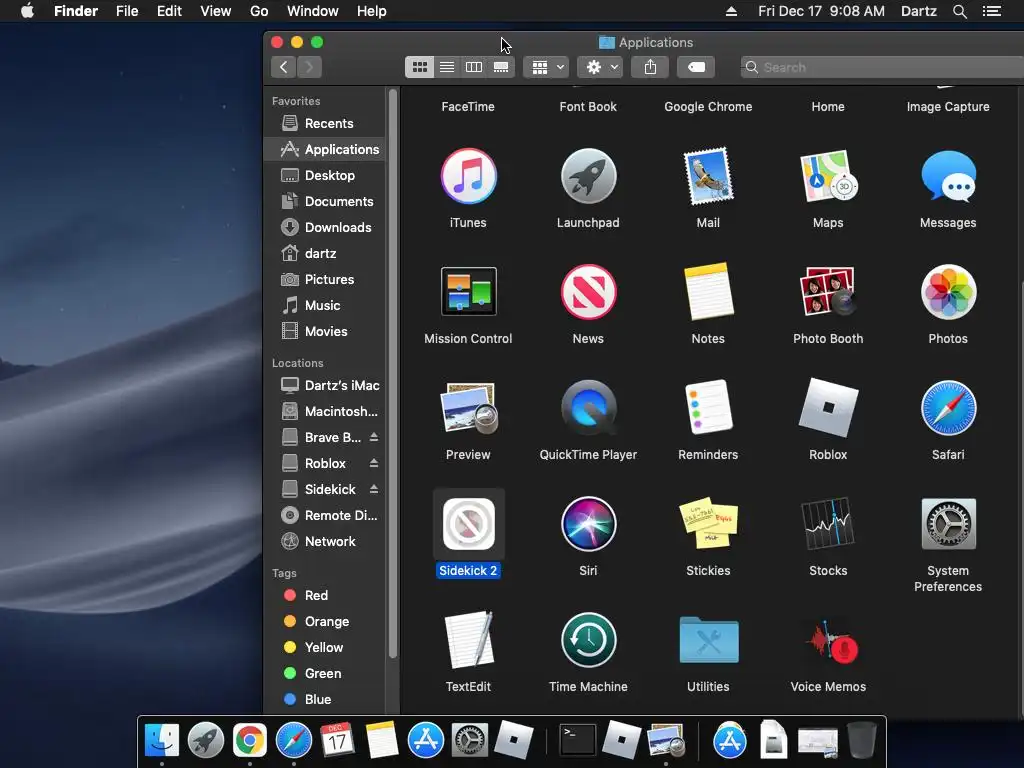
Task: Switch to gallery view
Action: 501,67
